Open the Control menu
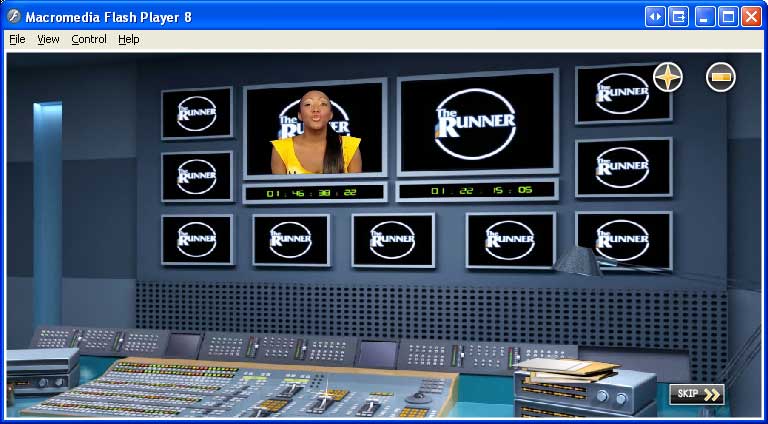 pyautogui.click(x=89, y=39)
